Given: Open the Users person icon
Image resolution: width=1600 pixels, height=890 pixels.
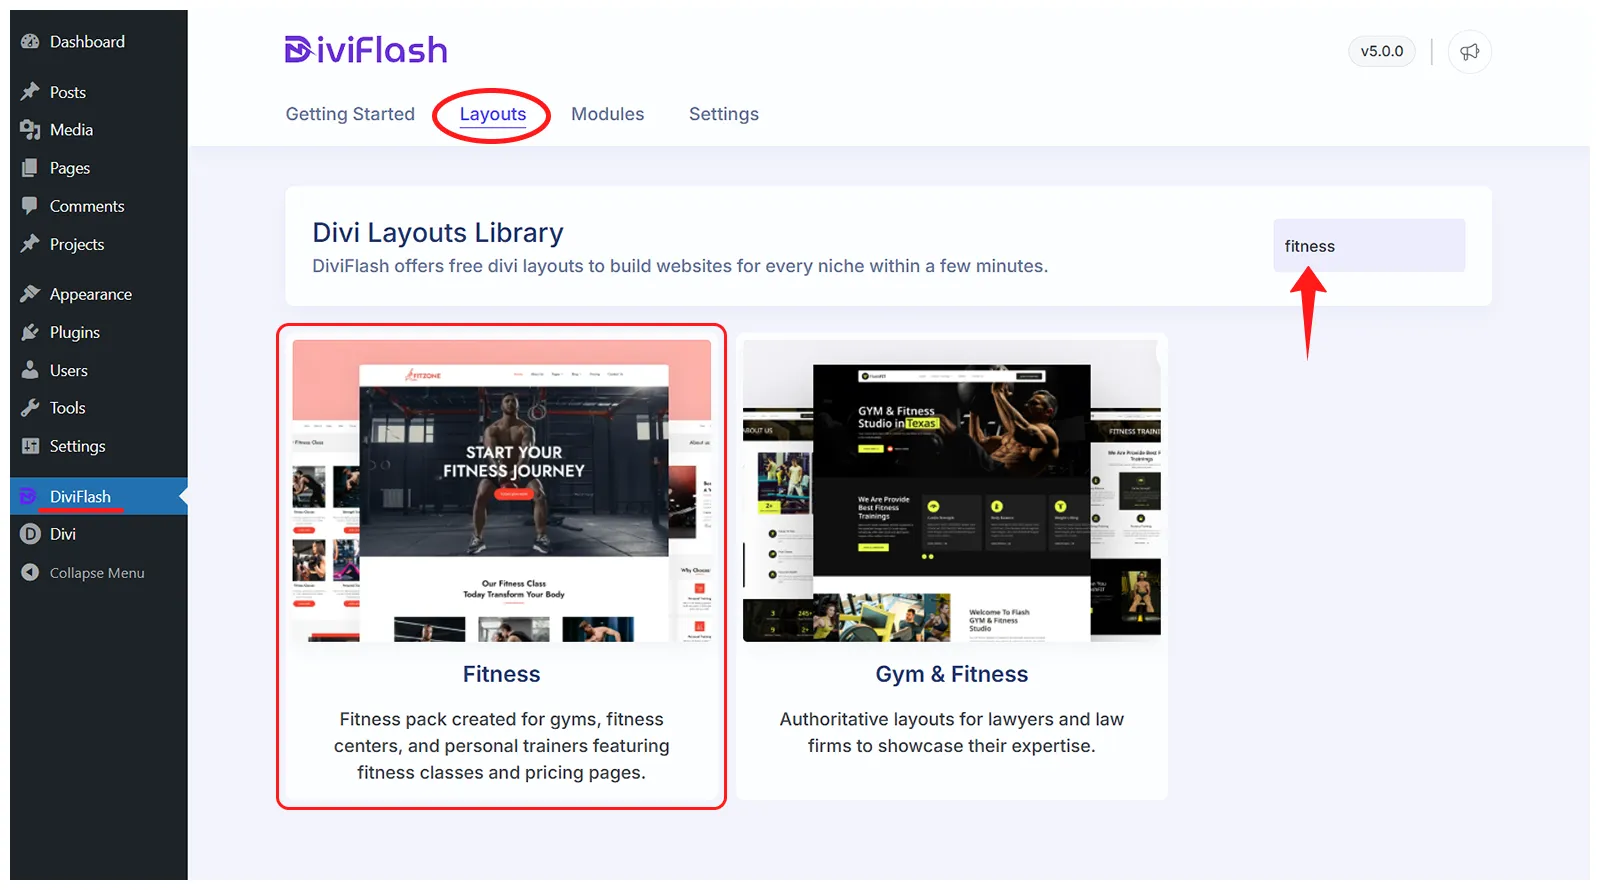Looking at the screenshot, I should [x=30, y=370].
